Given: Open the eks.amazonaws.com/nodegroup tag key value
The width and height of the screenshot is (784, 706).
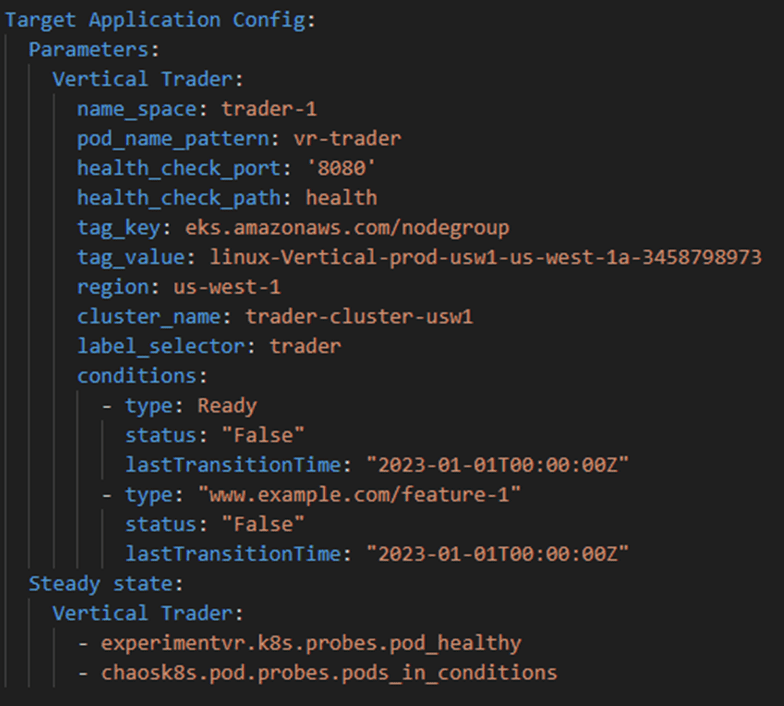Looking at the screenshot, I should pos(348,228).
